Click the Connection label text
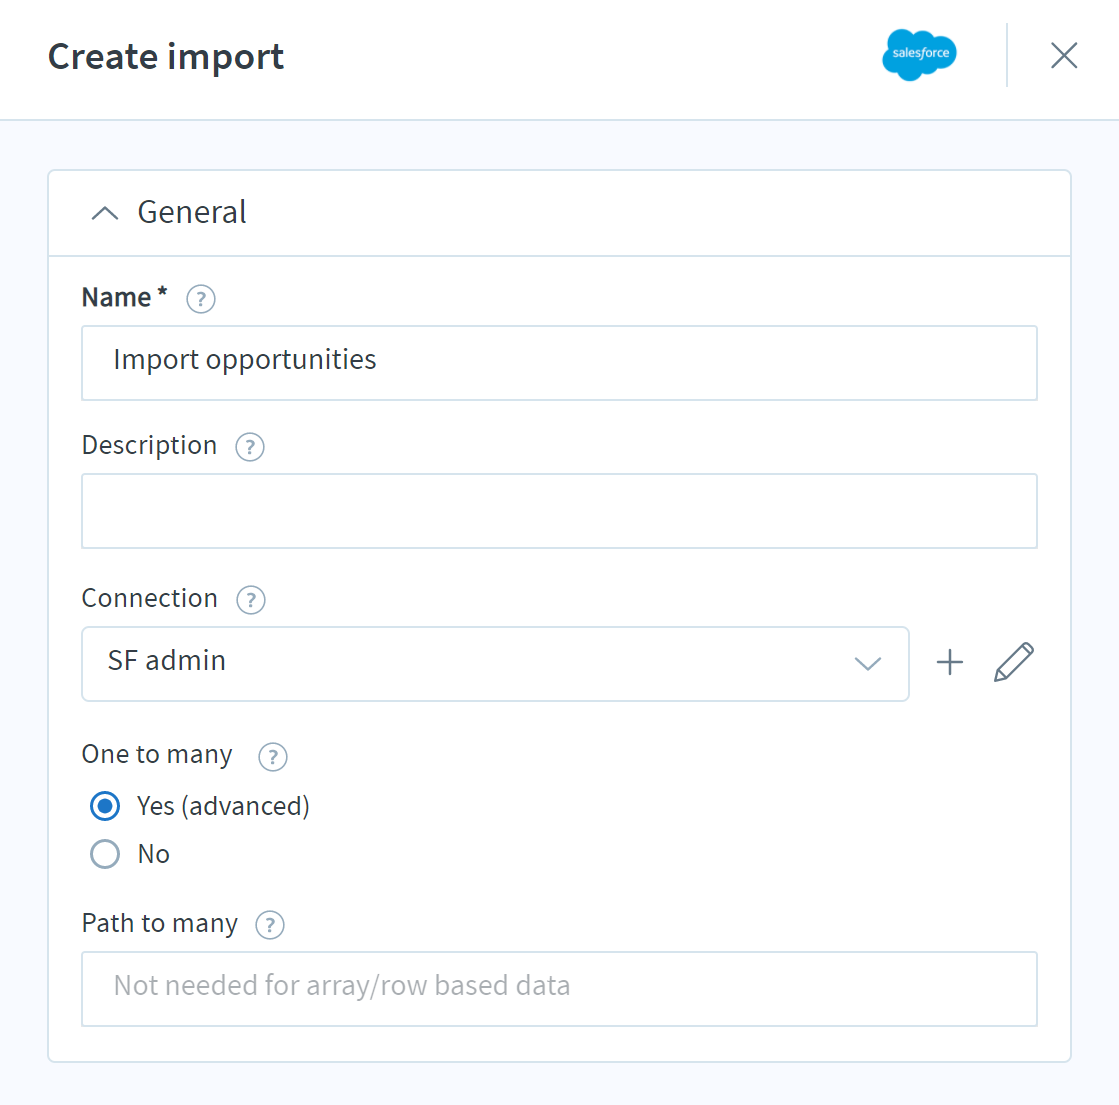The height and width of the screenshot is (1105, 1119). tap(149, 598)
